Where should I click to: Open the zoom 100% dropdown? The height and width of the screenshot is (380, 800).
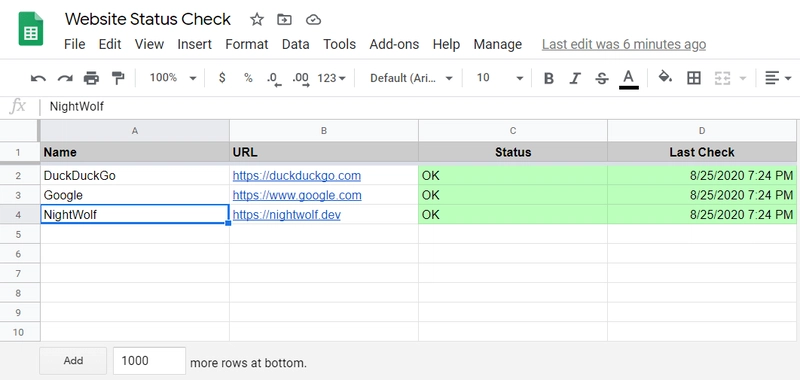pos(173,78)
